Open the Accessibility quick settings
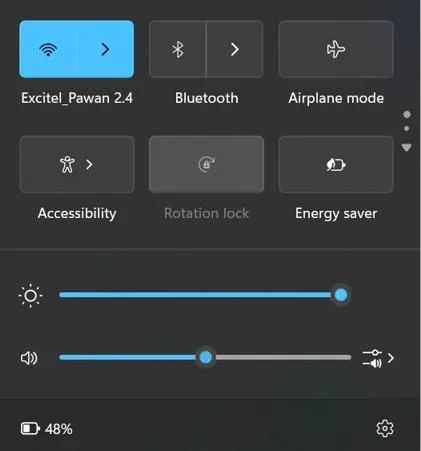This screenshot has width=421, height=451. (x=67, y=164)
